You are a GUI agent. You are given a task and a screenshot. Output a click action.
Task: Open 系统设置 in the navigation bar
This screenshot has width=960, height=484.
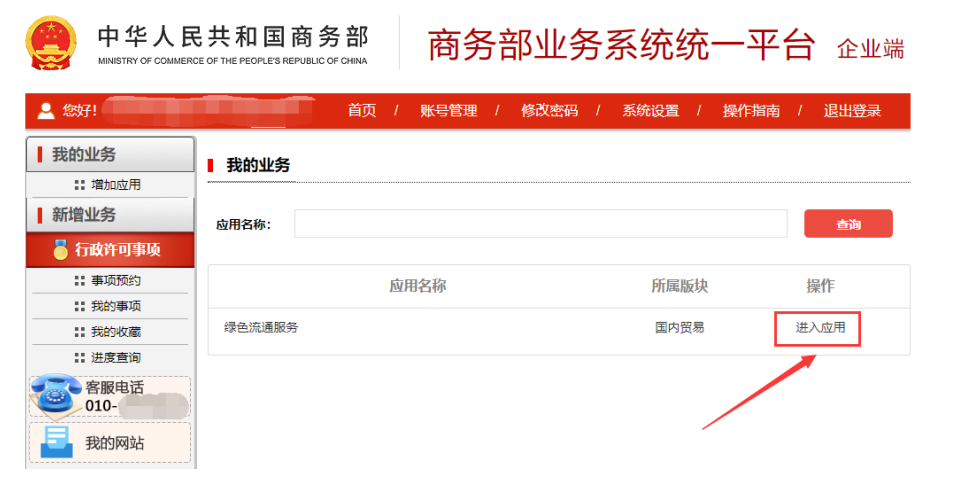[x=650, y=111]
